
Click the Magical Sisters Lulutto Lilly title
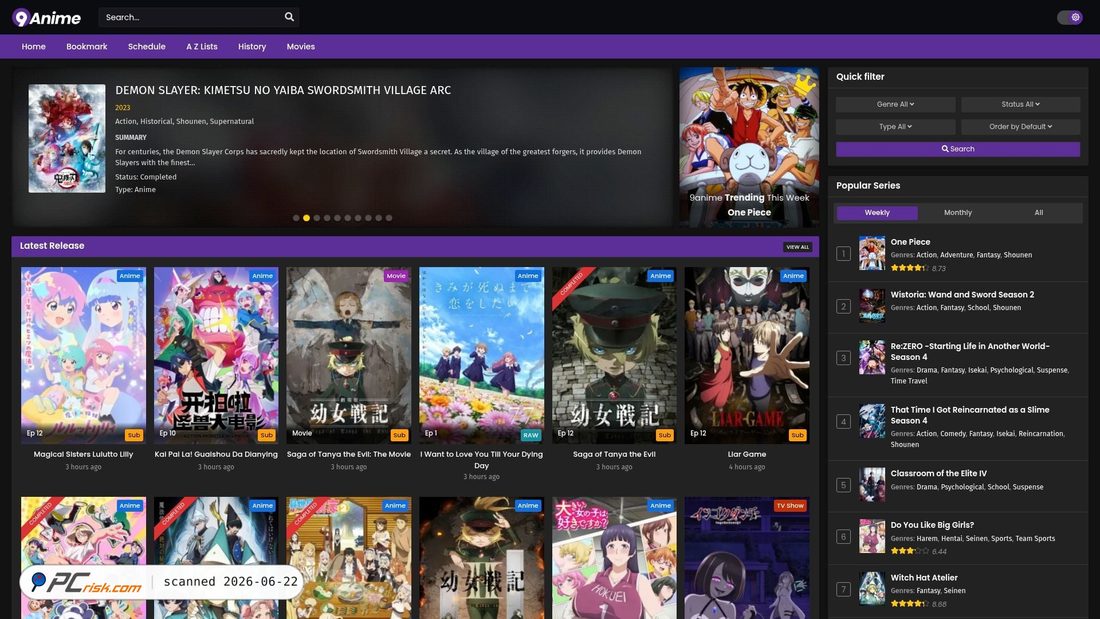coord(83,454)
